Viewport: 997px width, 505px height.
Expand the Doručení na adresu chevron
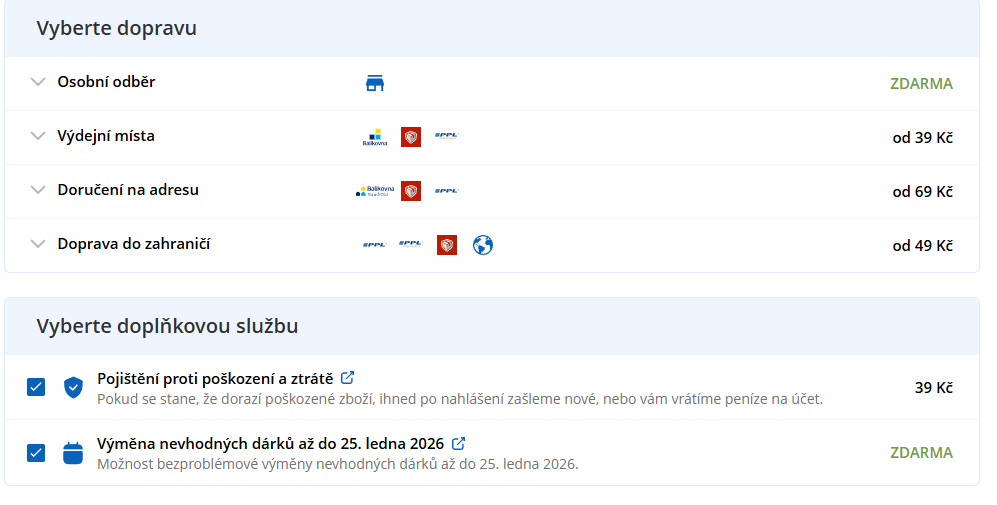point(38,190)
